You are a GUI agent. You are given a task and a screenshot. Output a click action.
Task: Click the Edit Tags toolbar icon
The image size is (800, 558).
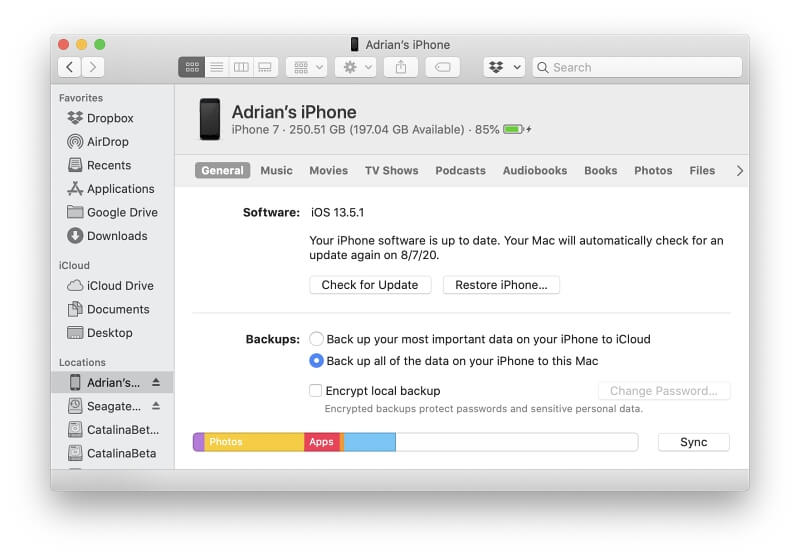click(442, 67)
